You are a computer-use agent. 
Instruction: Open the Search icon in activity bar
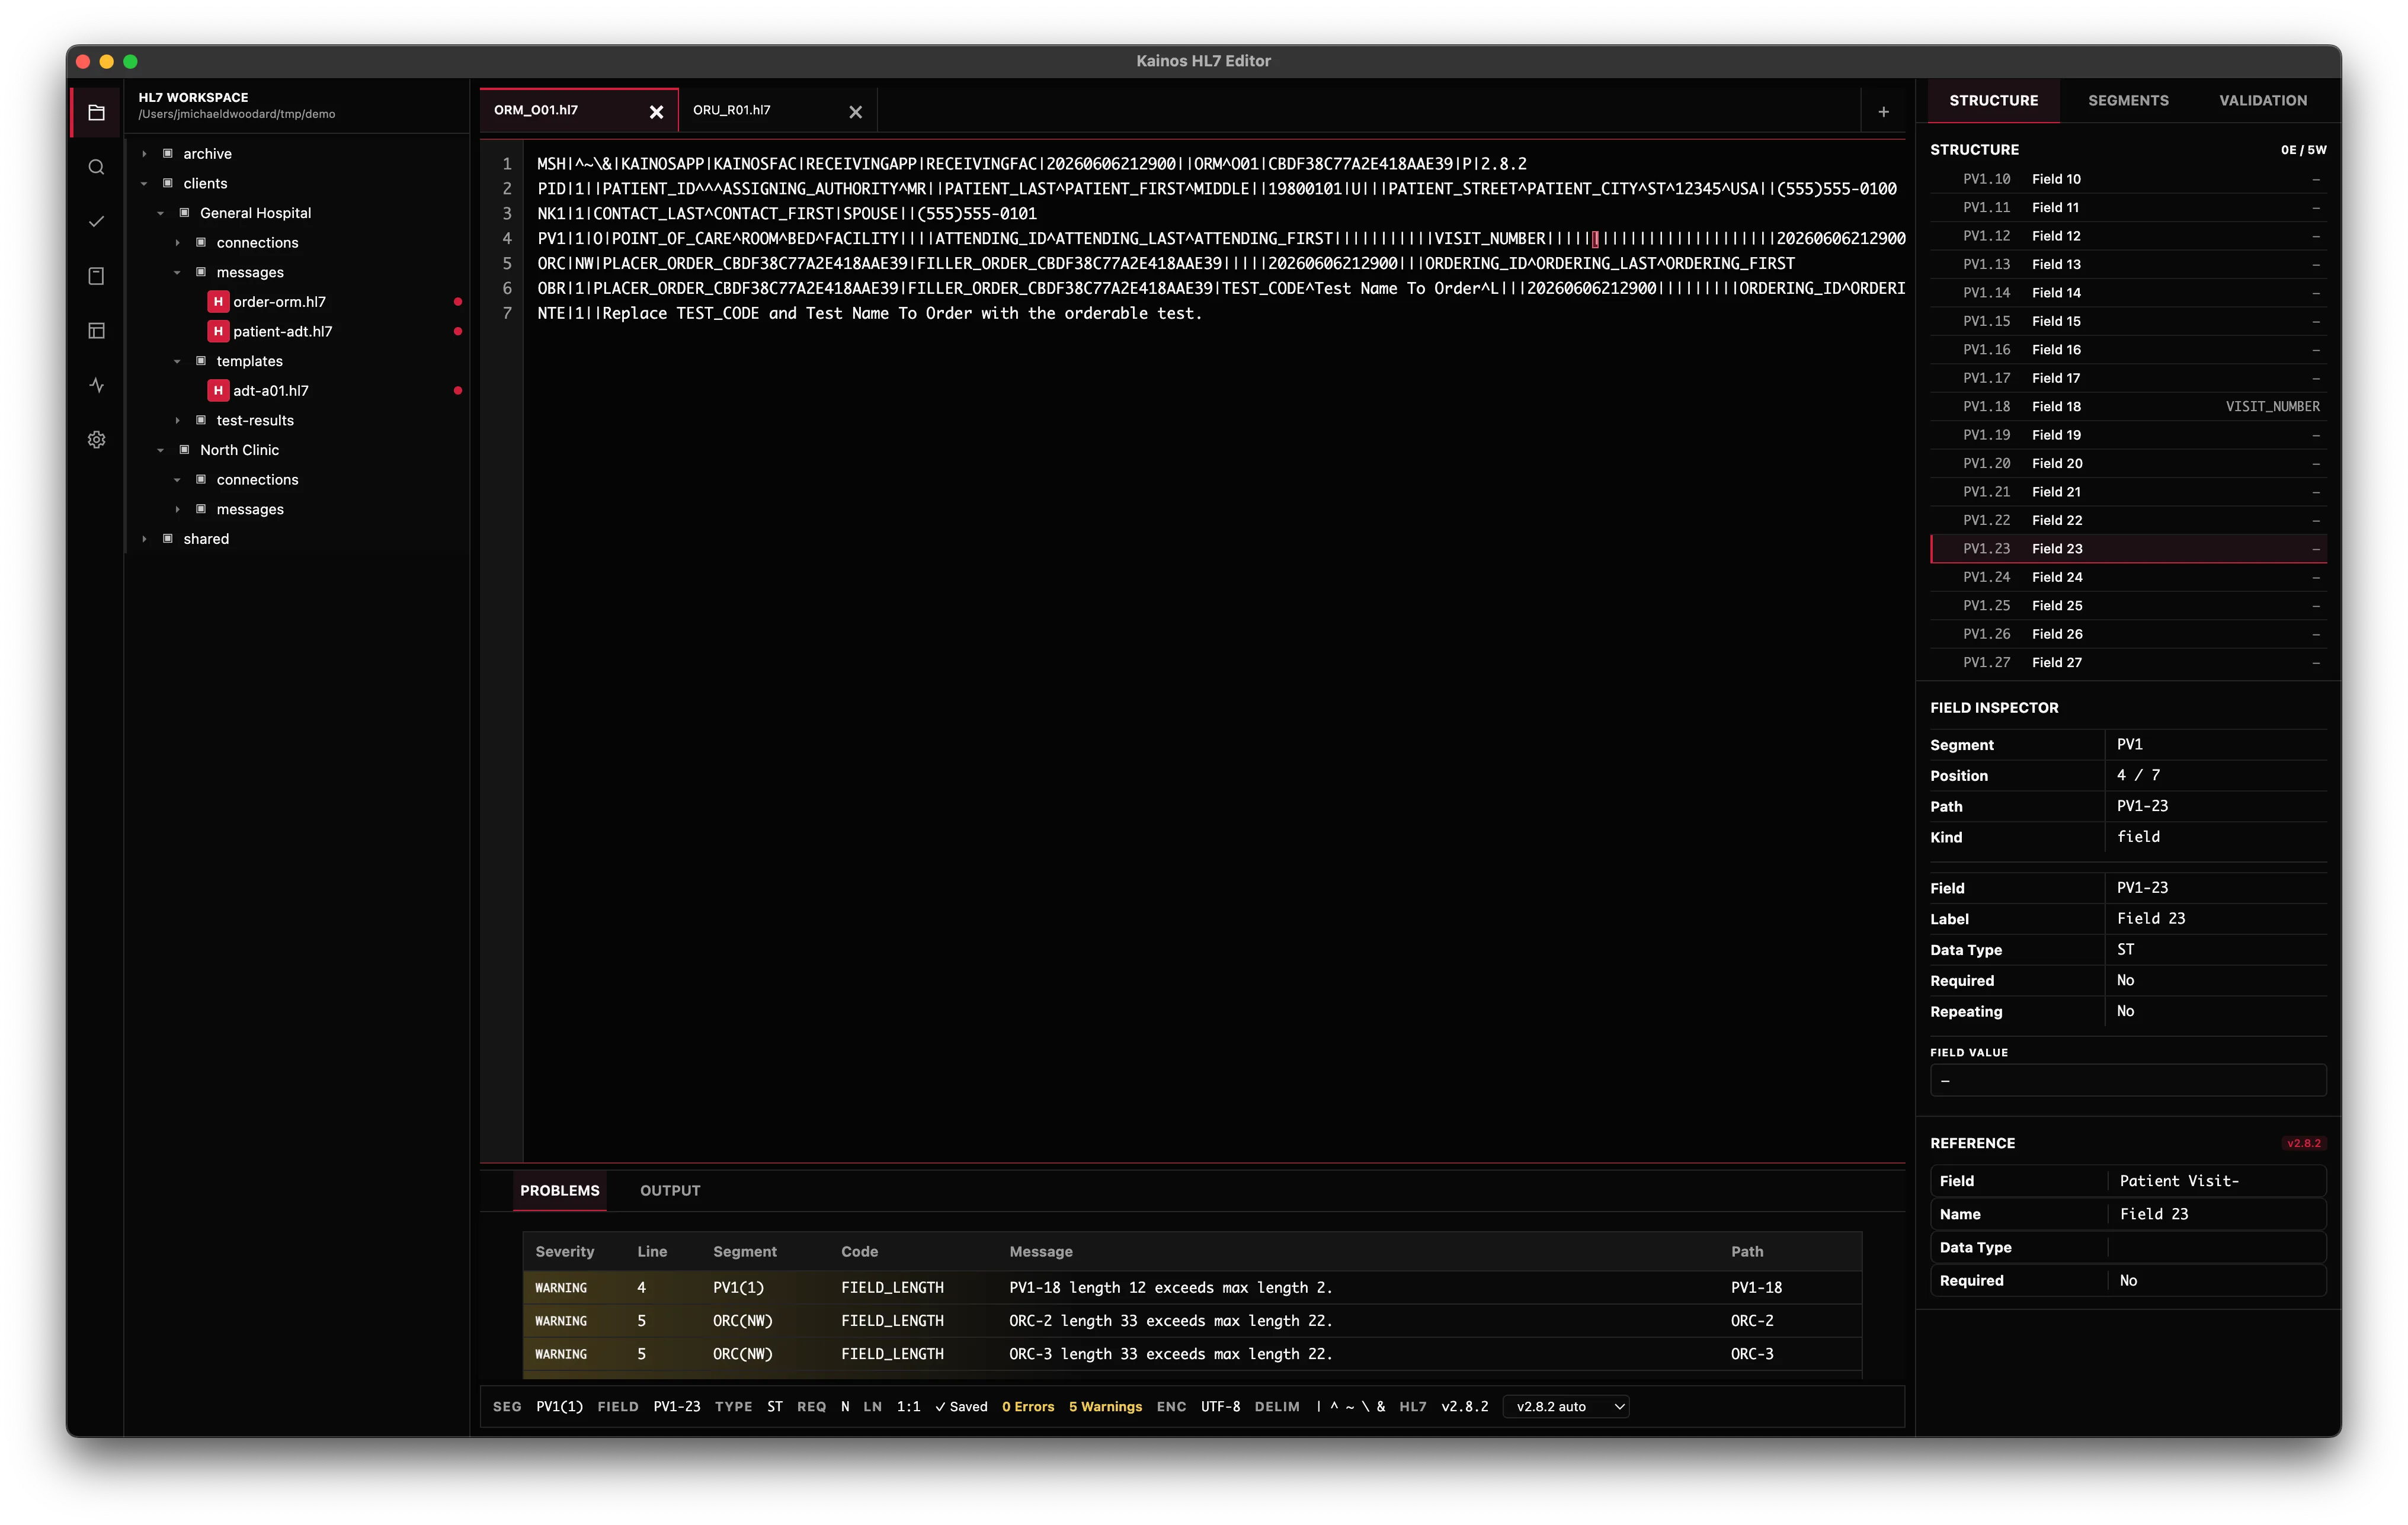pyautogui.click(x=96, y=167)
